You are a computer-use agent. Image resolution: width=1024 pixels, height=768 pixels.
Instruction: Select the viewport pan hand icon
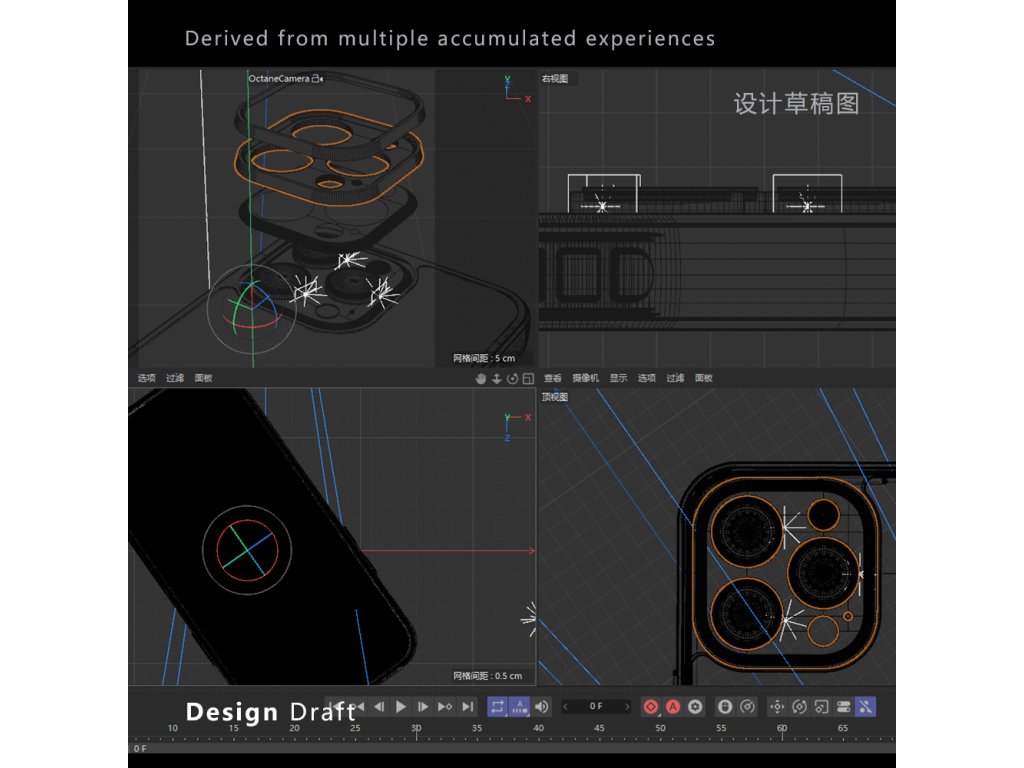[481, 378]
